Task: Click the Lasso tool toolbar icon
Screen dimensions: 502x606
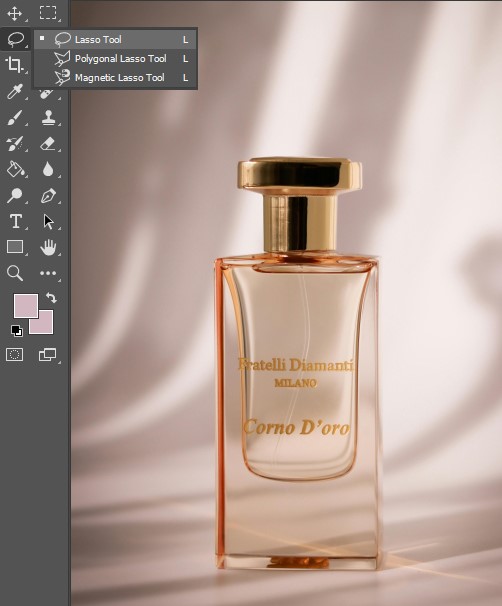Action: tap(15, 39)
